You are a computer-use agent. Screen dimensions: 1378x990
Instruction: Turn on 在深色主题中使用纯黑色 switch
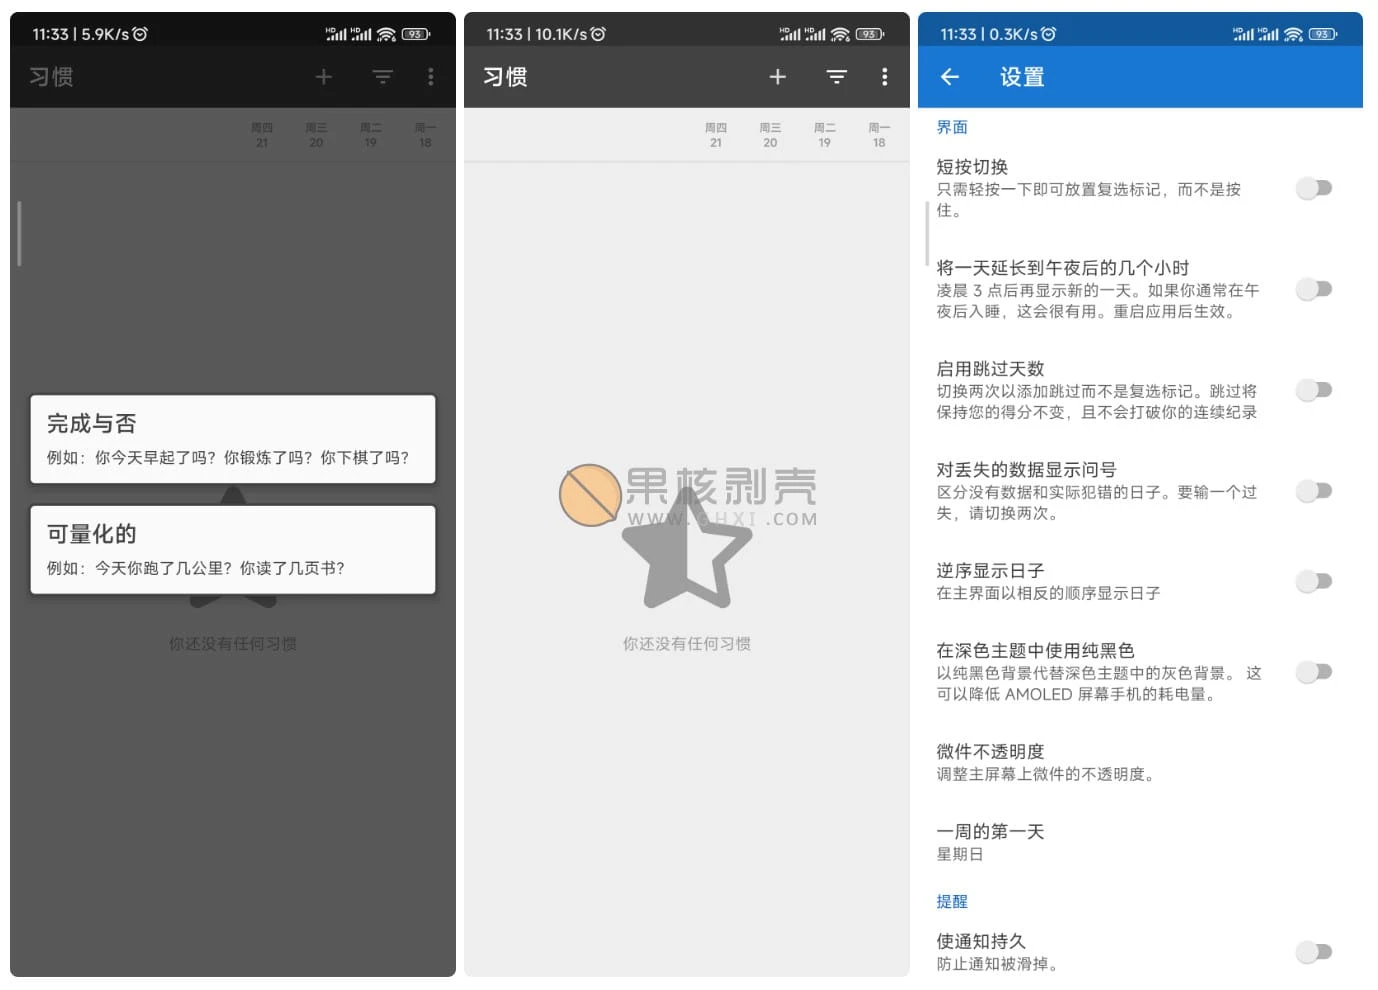[1314, 672]
